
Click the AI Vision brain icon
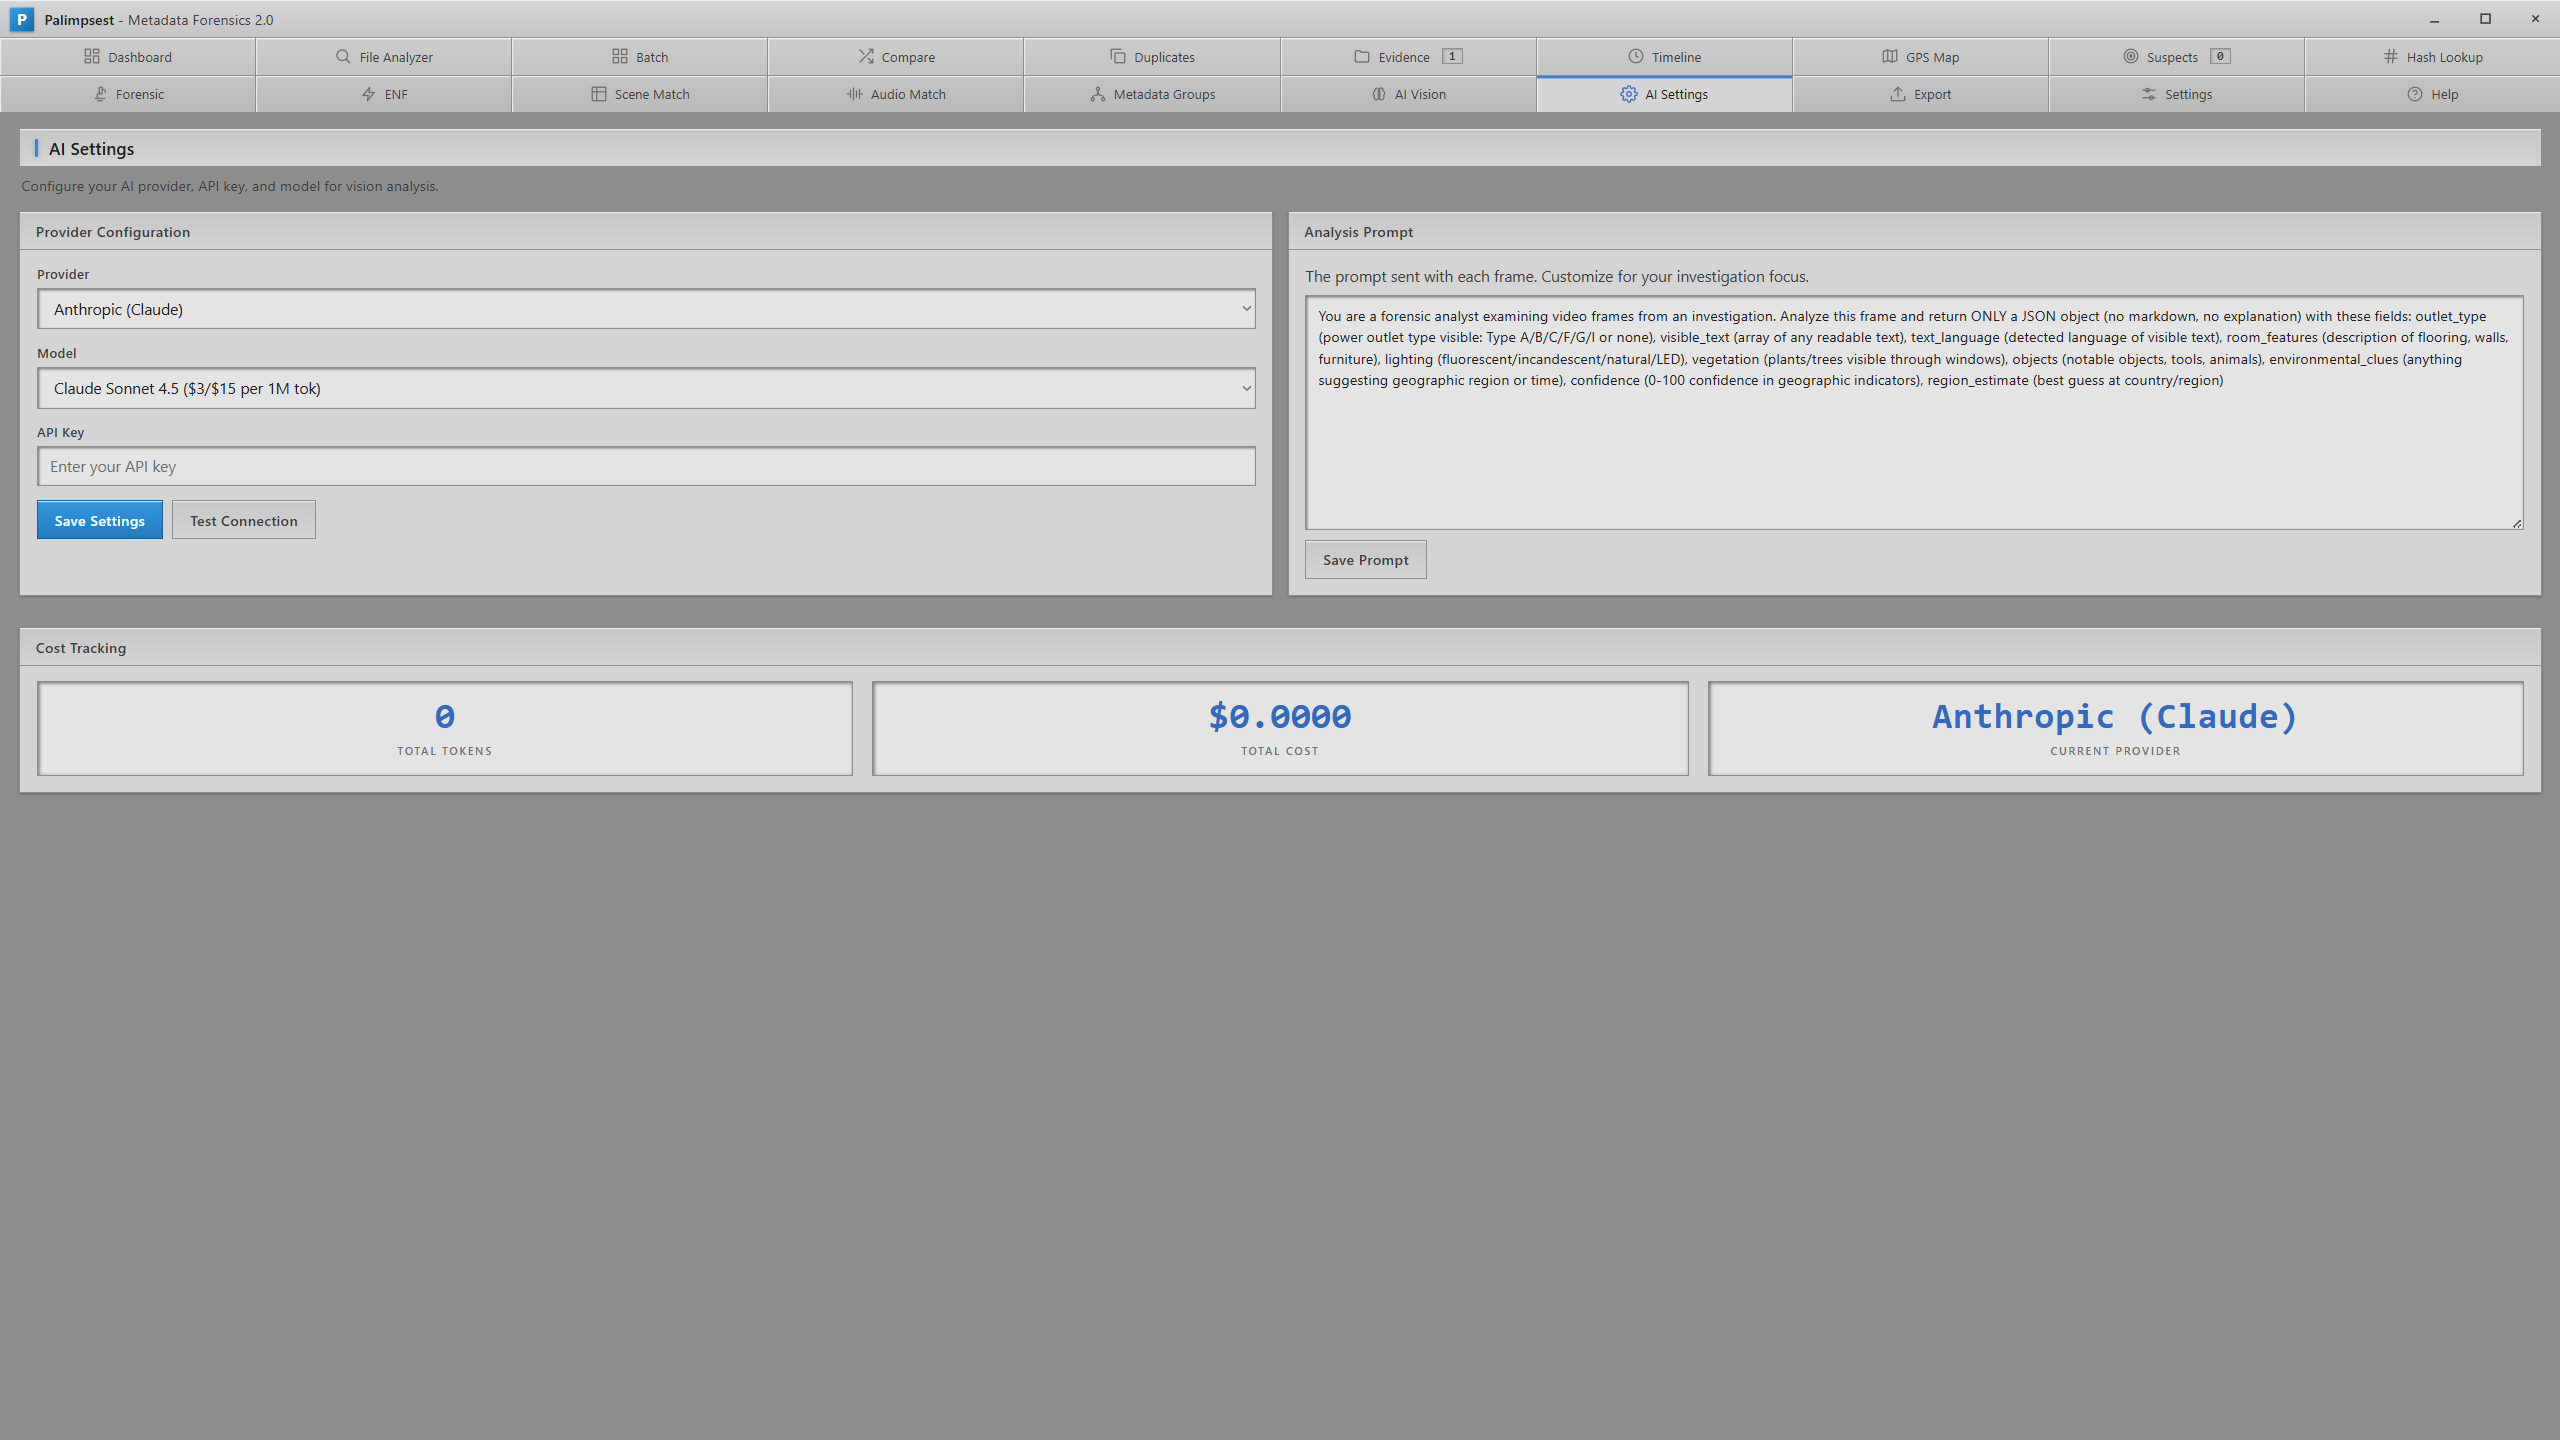coord(1379,94)
